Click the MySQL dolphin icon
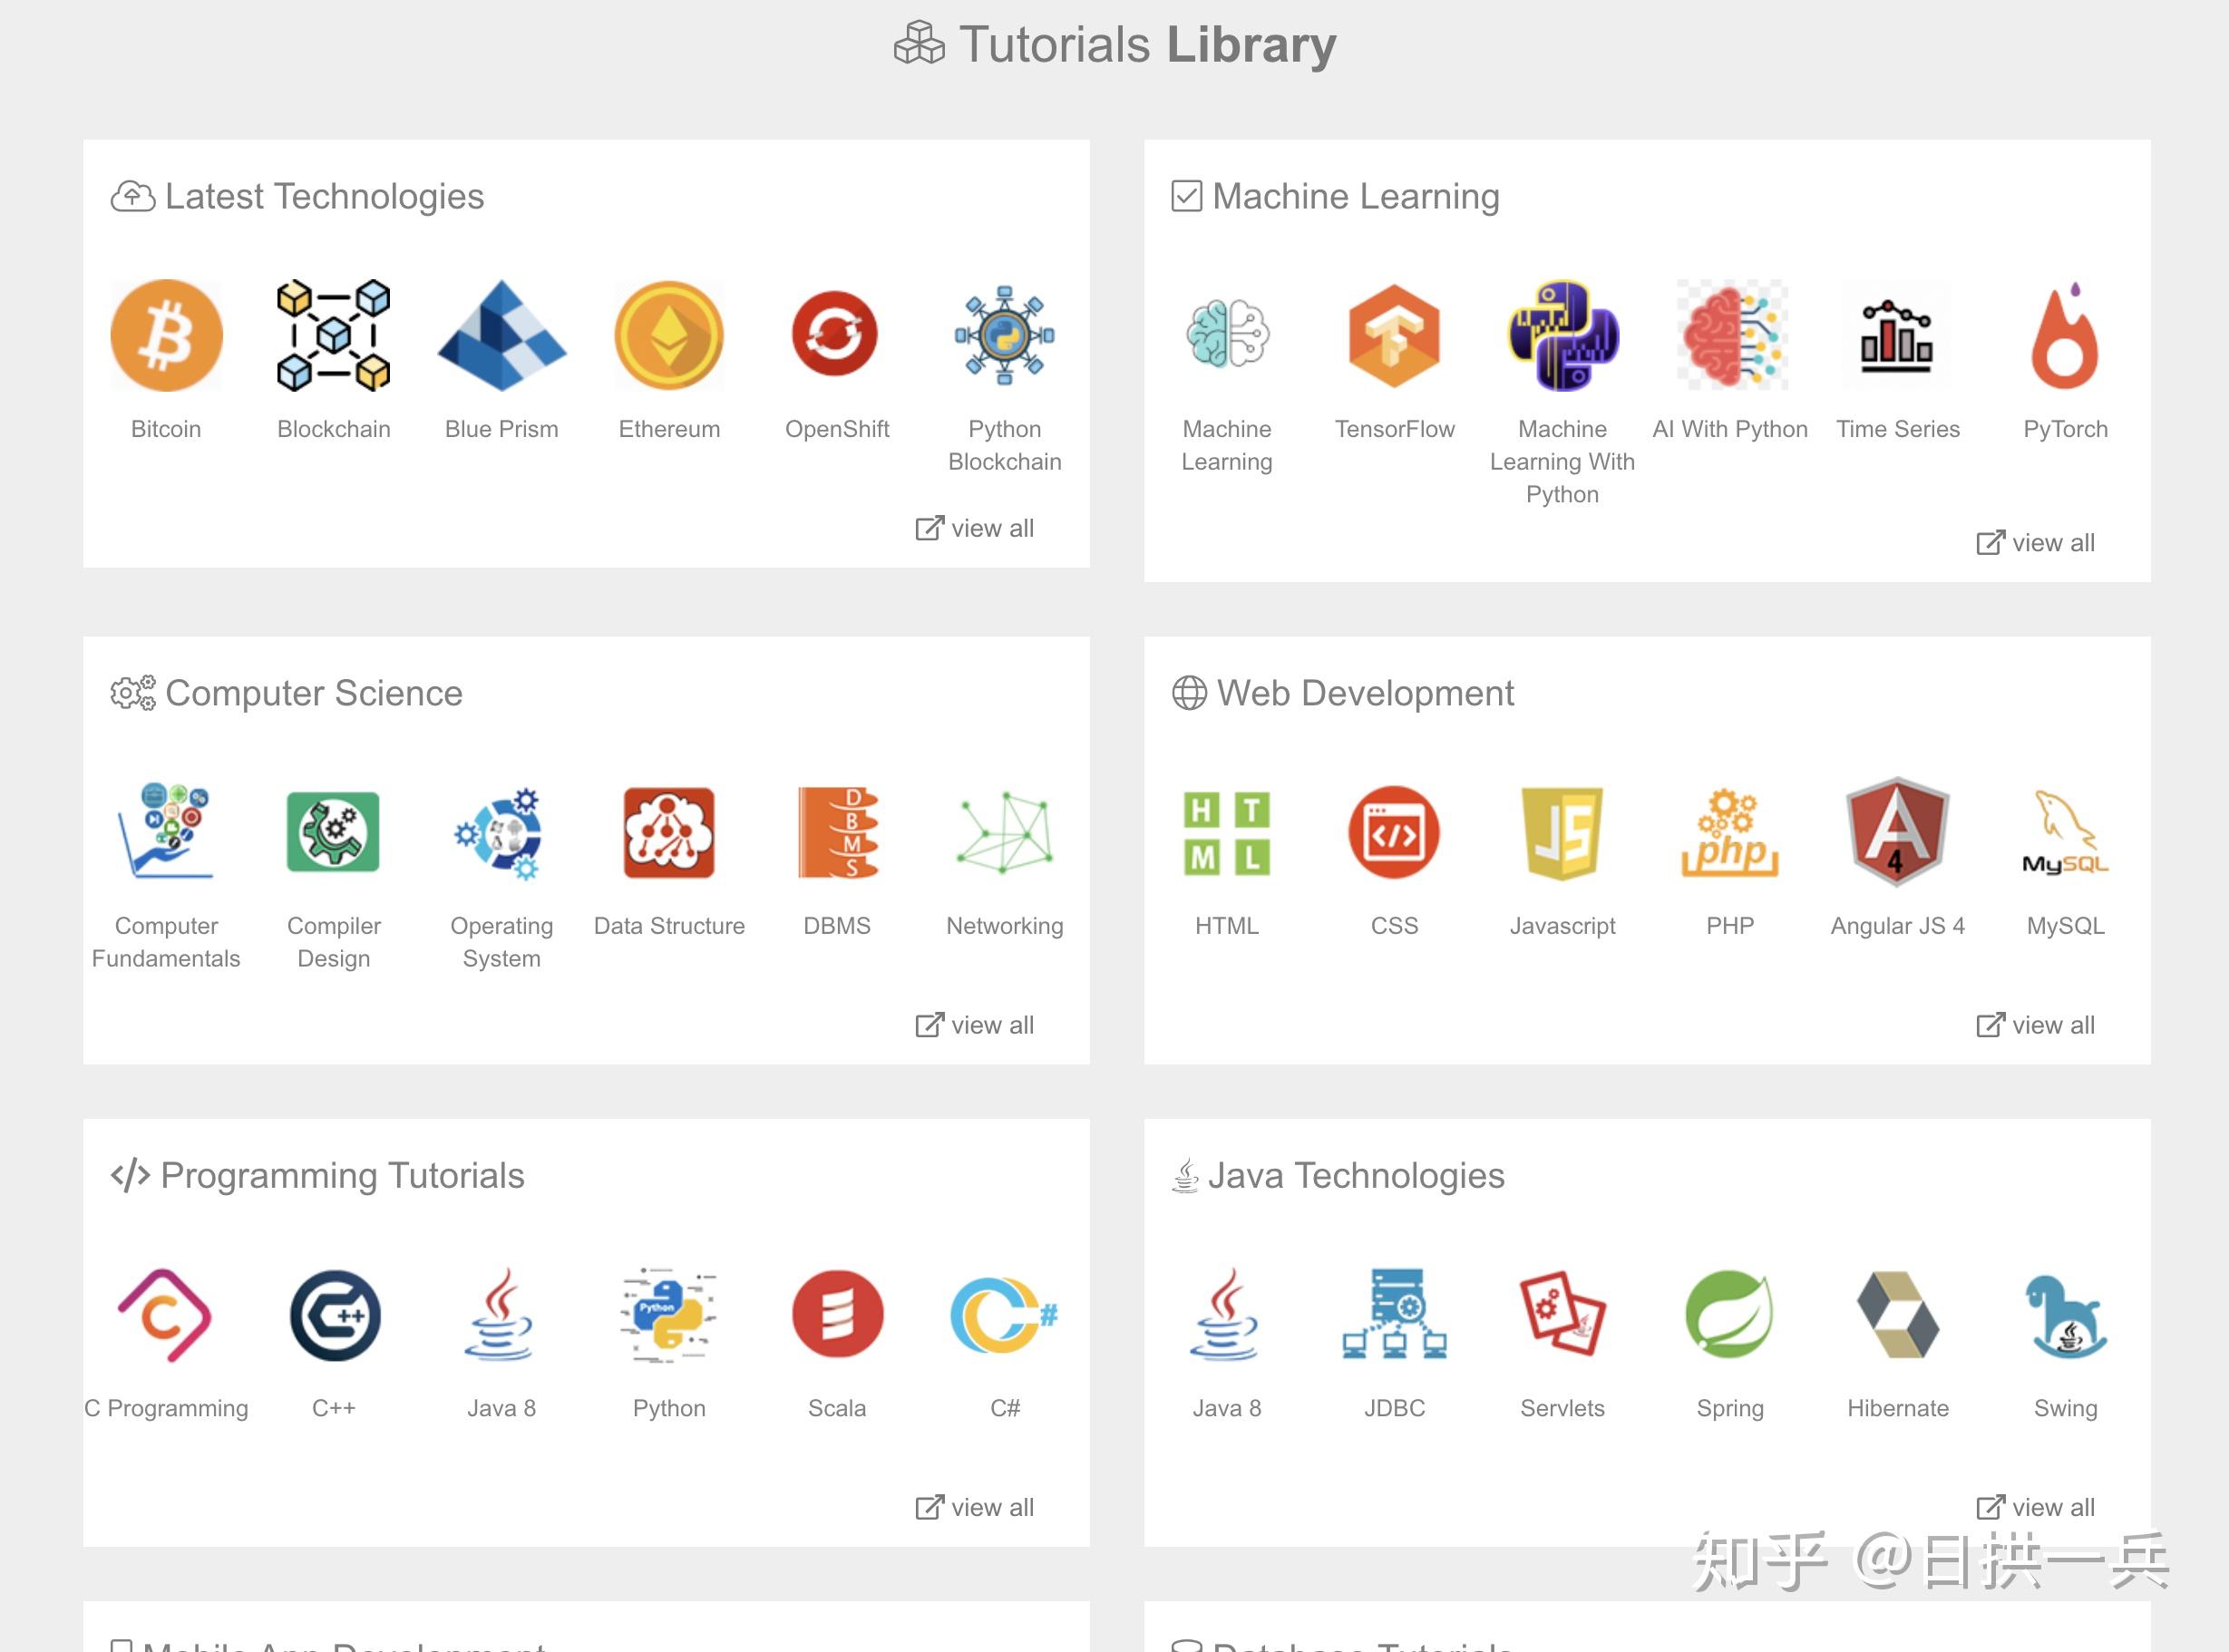The height and width of the screenshot is (1652, 2229). click(2065, 832)
